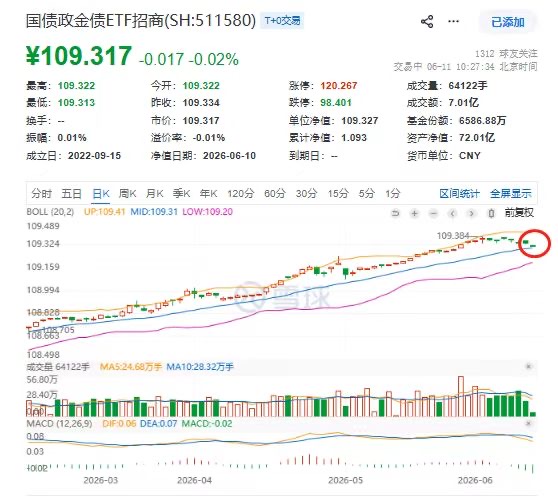This screenshot has height=496, width=558.
Task: Click the 资产净值 value 72.01亿
Action: point(477,137)
